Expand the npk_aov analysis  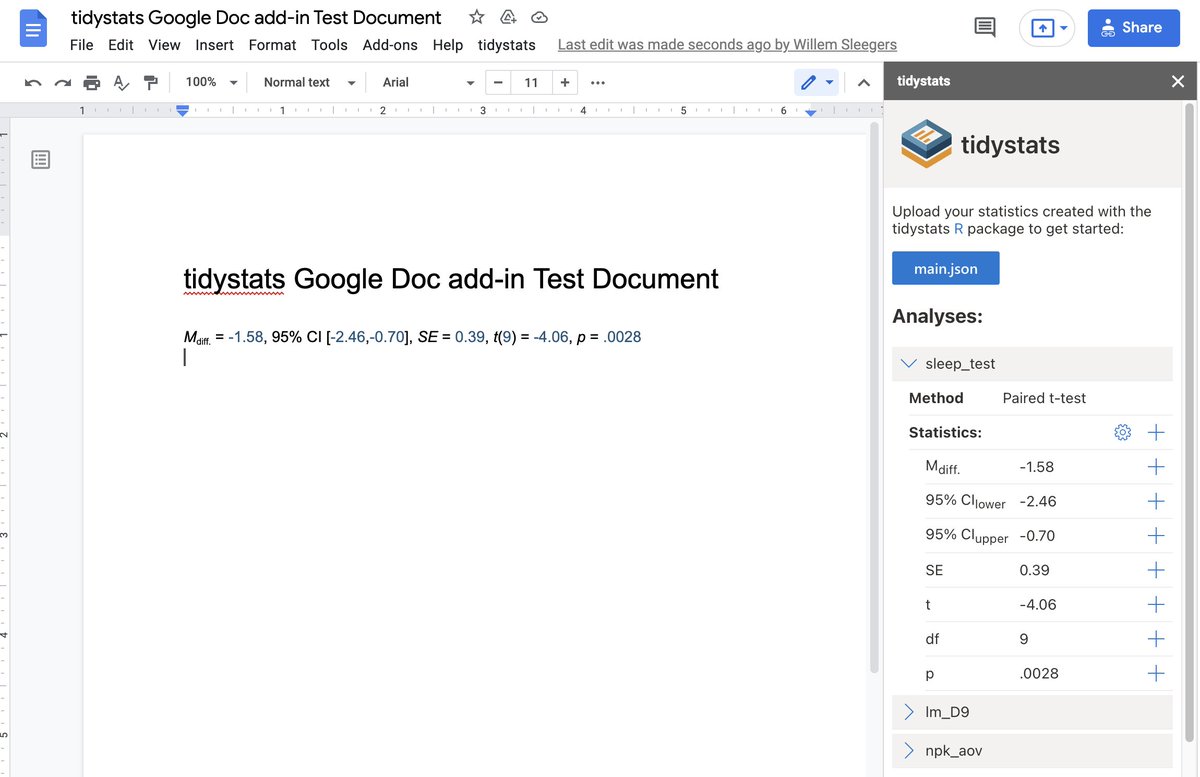pos(1032,750)
